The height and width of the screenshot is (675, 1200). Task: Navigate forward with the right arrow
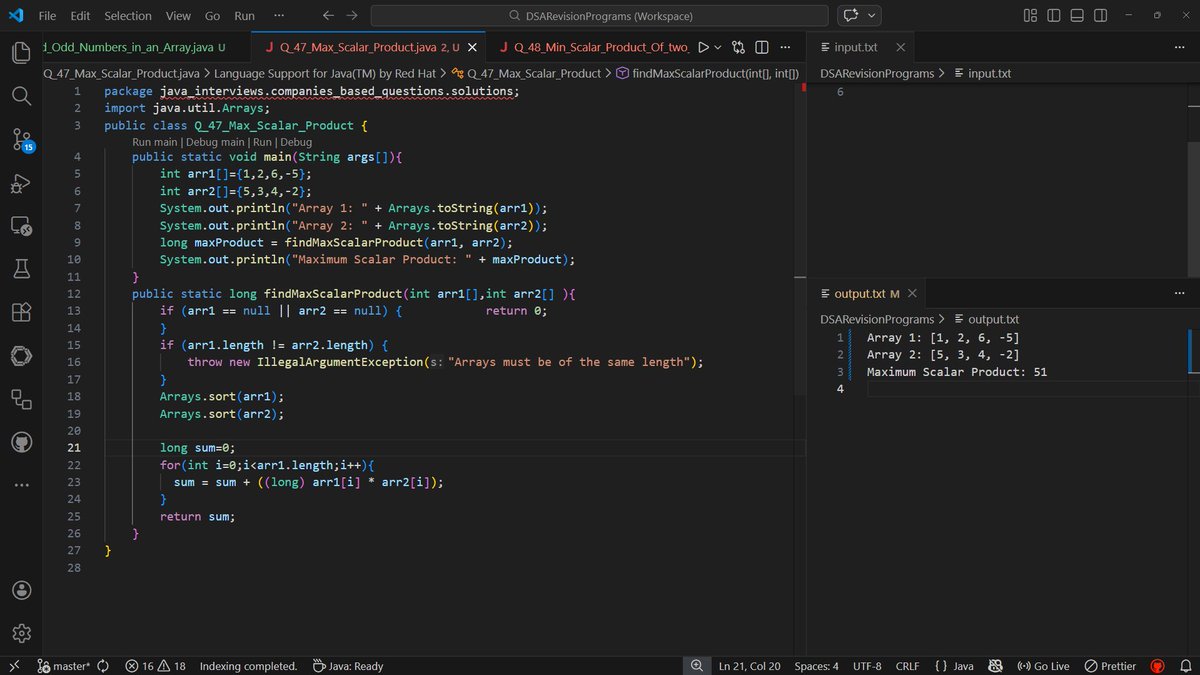click(352, 16)
